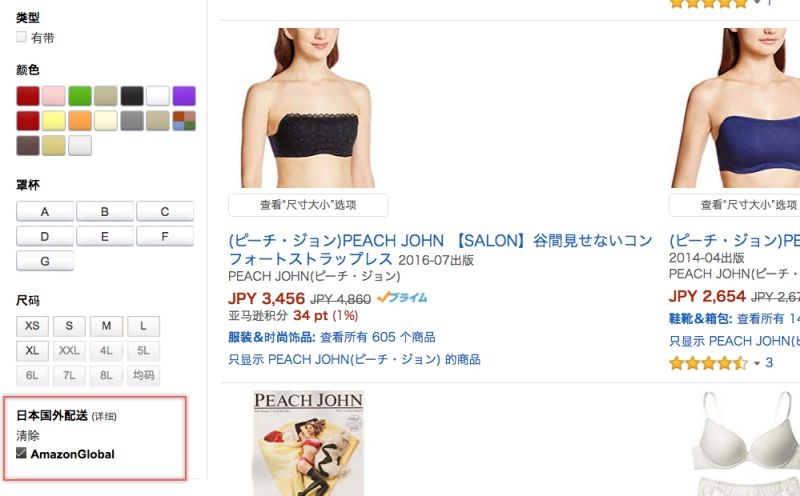Screen dimensions: 800x496
Task: Click 清除 to clear shipping filter
Action: [x=28, y=435]
